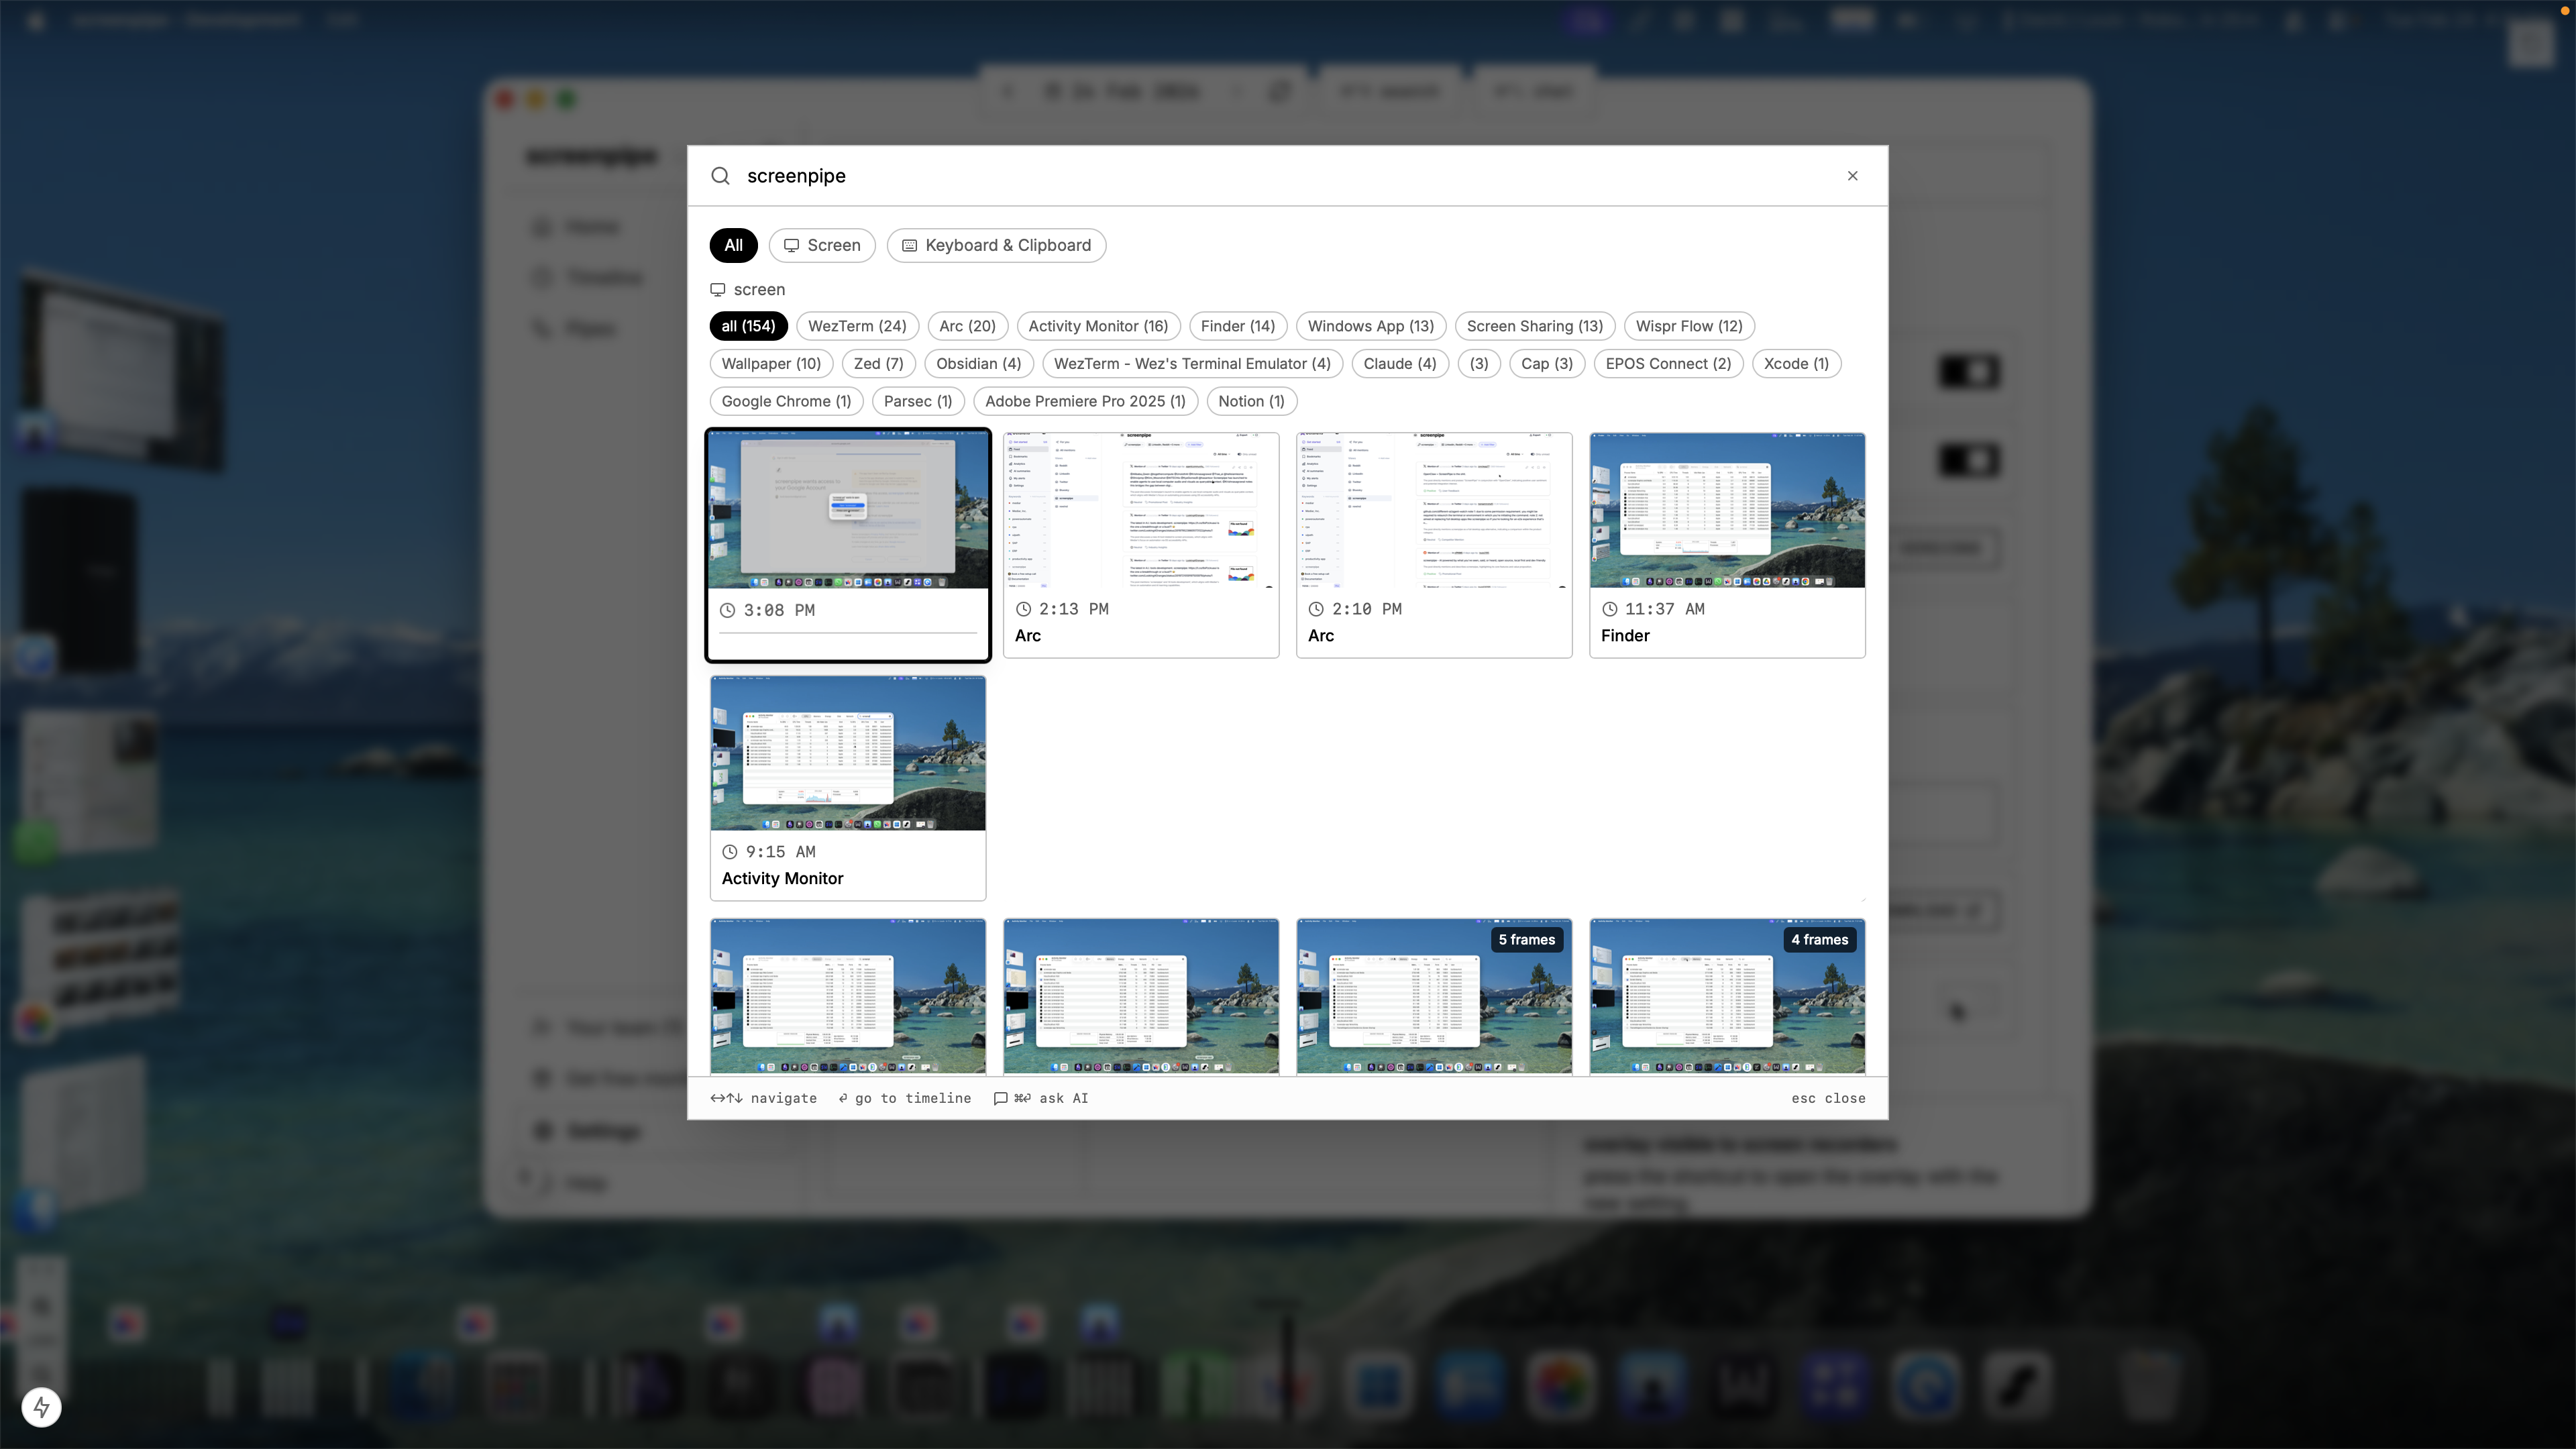This screenshot has width=2576, height=1449.
Task: Click the ask AI chat bubble icon
Action: 1000,1098
